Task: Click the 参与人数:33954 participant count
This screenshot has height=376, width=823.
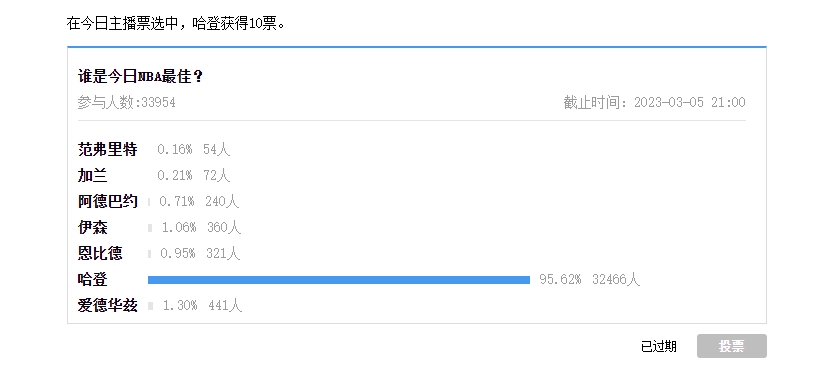Action: tap(126, 102)
